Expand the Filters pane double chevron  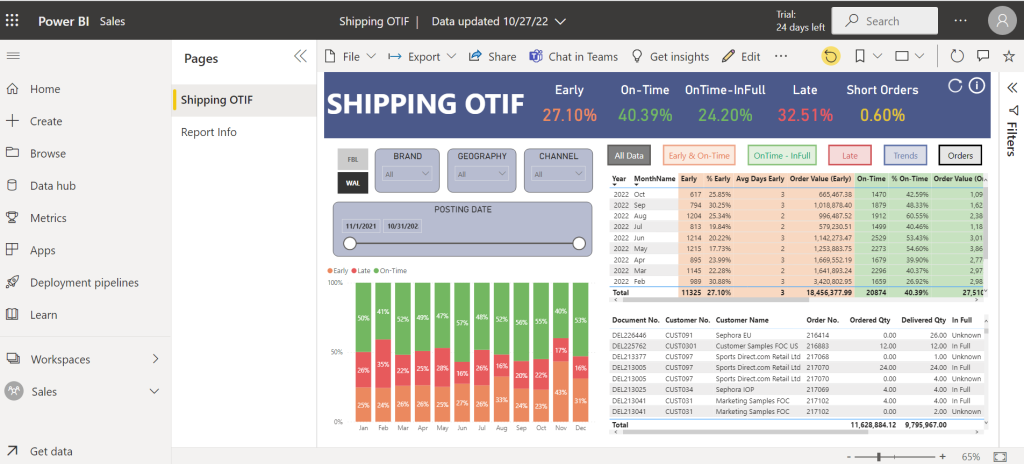(x=1013, y=88)
